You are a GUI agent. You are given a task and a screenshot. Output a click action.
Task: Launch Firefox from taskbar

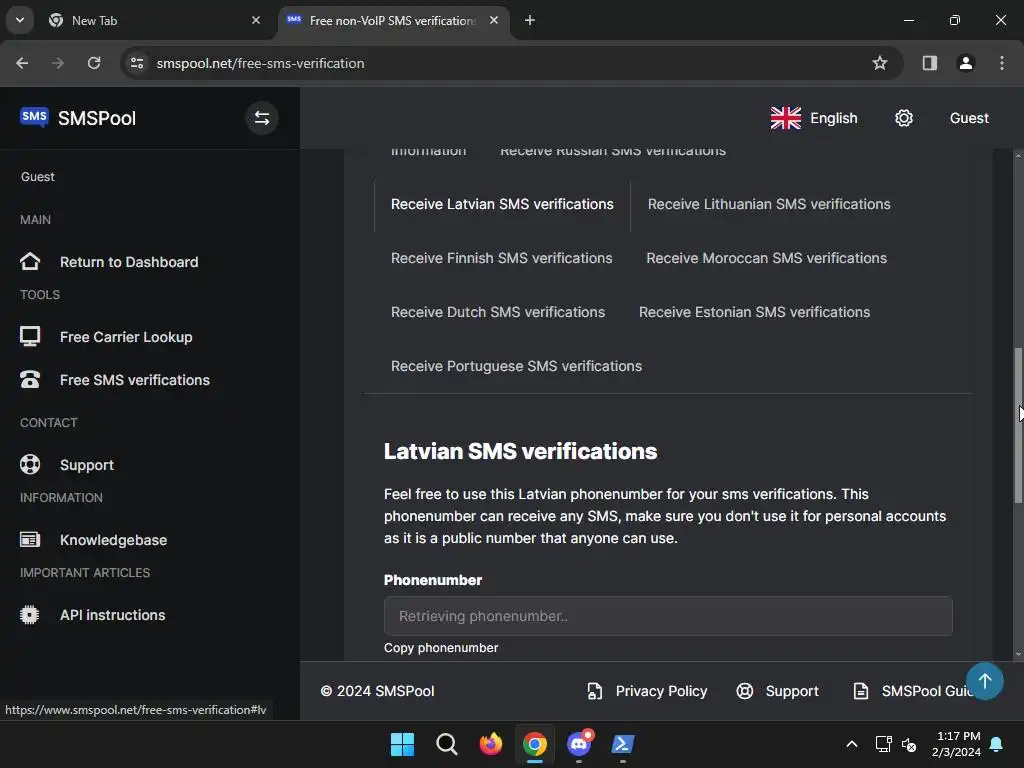click(490, 744)
